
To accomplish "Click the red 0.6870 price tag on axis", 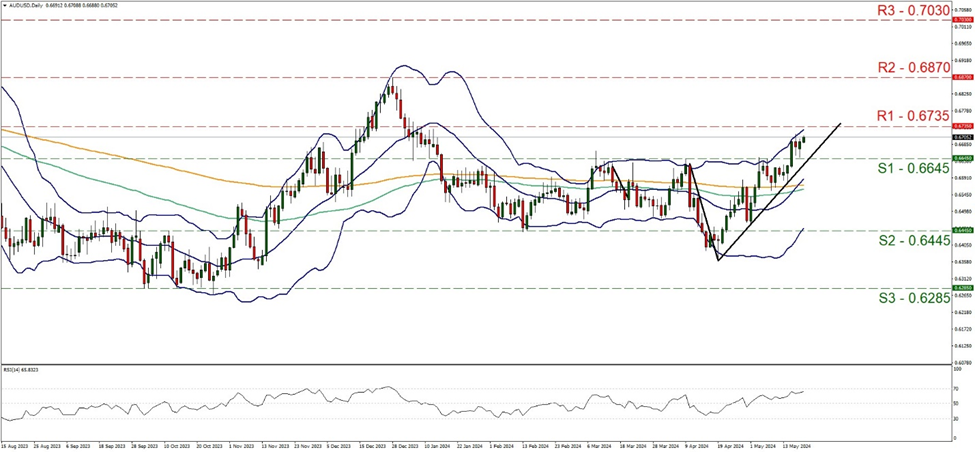I will 961,77.
